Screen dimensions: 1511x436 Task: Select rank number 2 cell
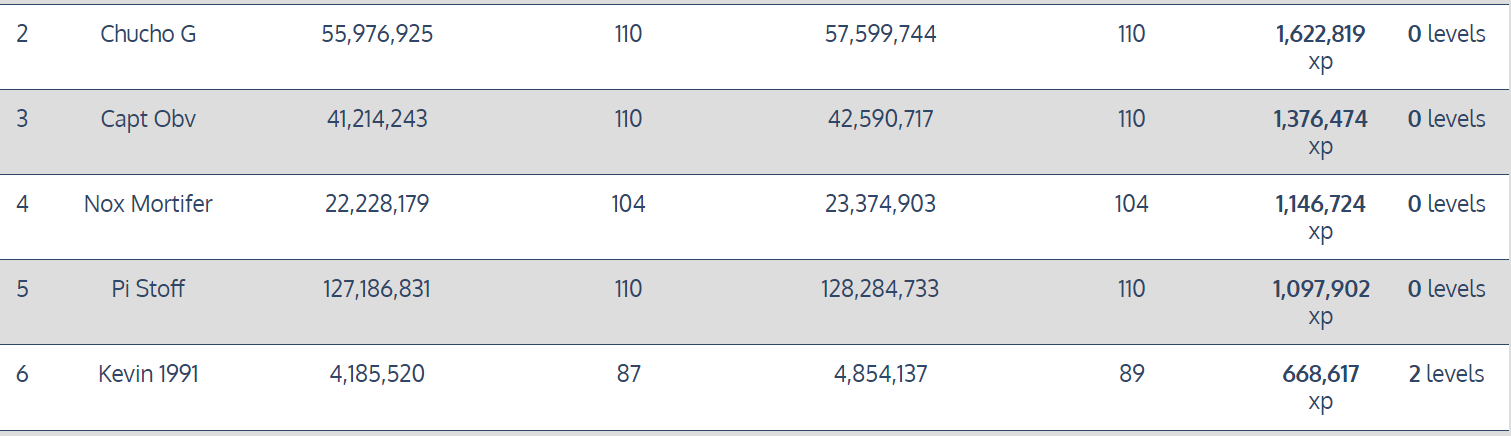point(22,34)
